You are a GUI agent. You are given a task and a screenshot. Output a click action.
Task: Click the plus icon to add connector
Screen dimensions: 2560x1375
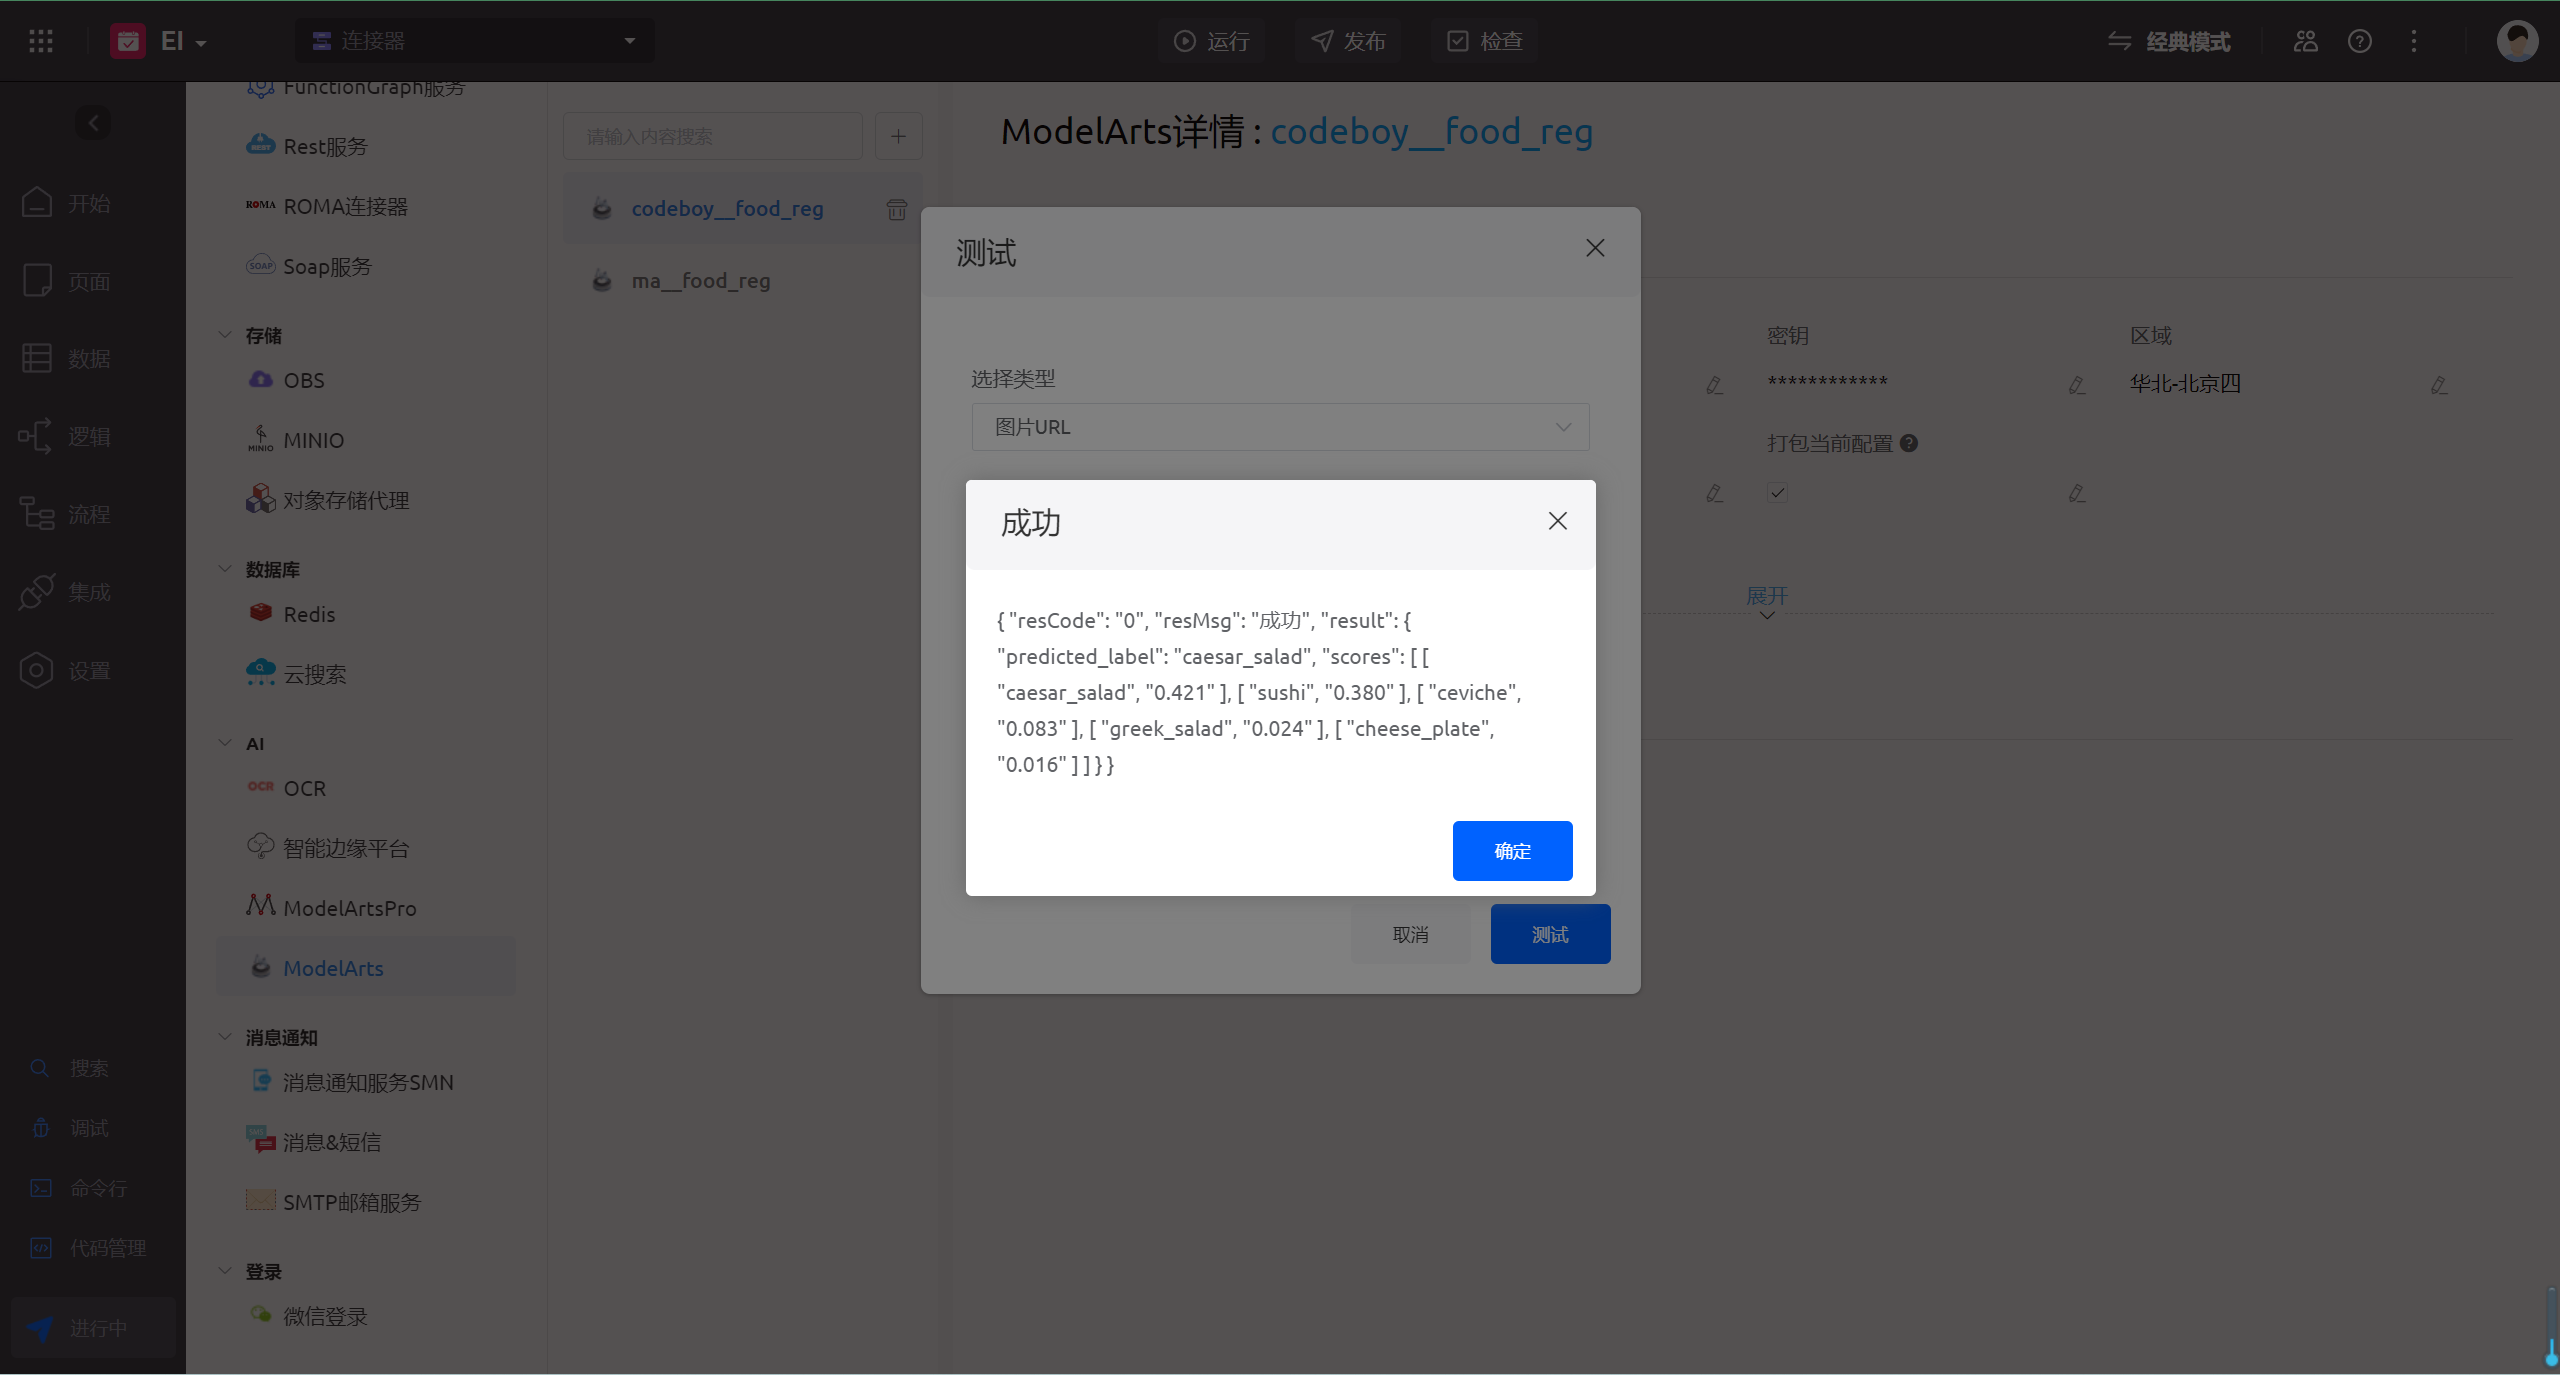coord(898,136)
